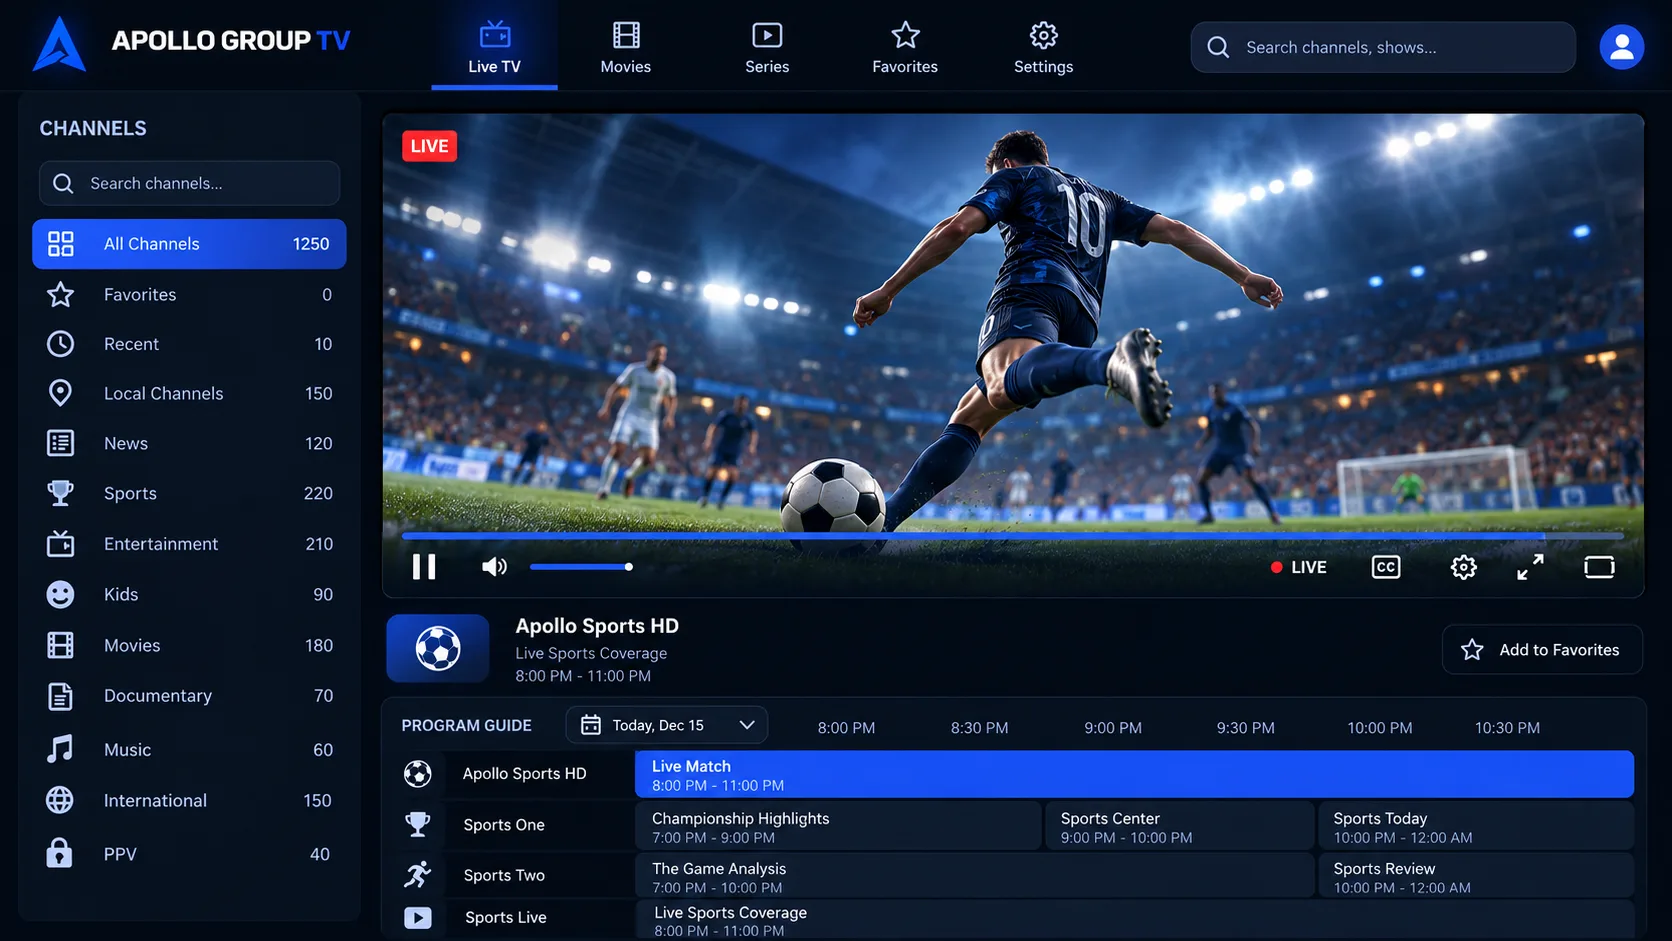Image resolution: width=1672 pixels, height=941 pixels.
Task: Click the All Channels grid icon
Action: pos(61,244)
